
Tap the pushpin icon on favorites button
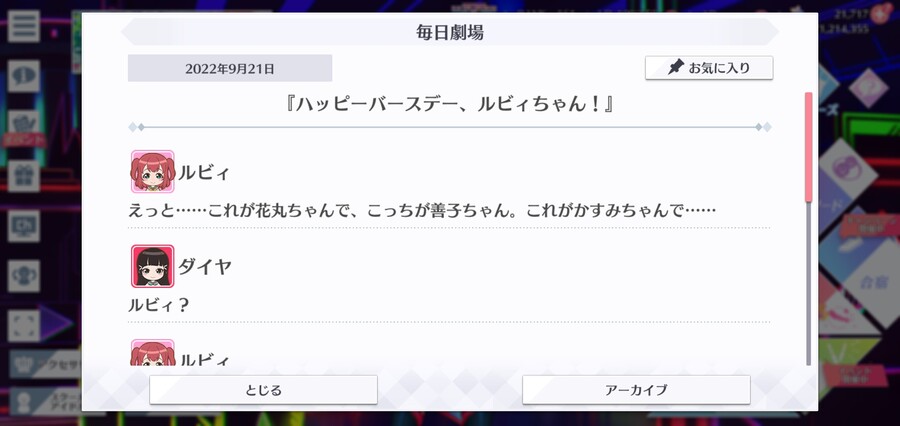coord(676,68)
